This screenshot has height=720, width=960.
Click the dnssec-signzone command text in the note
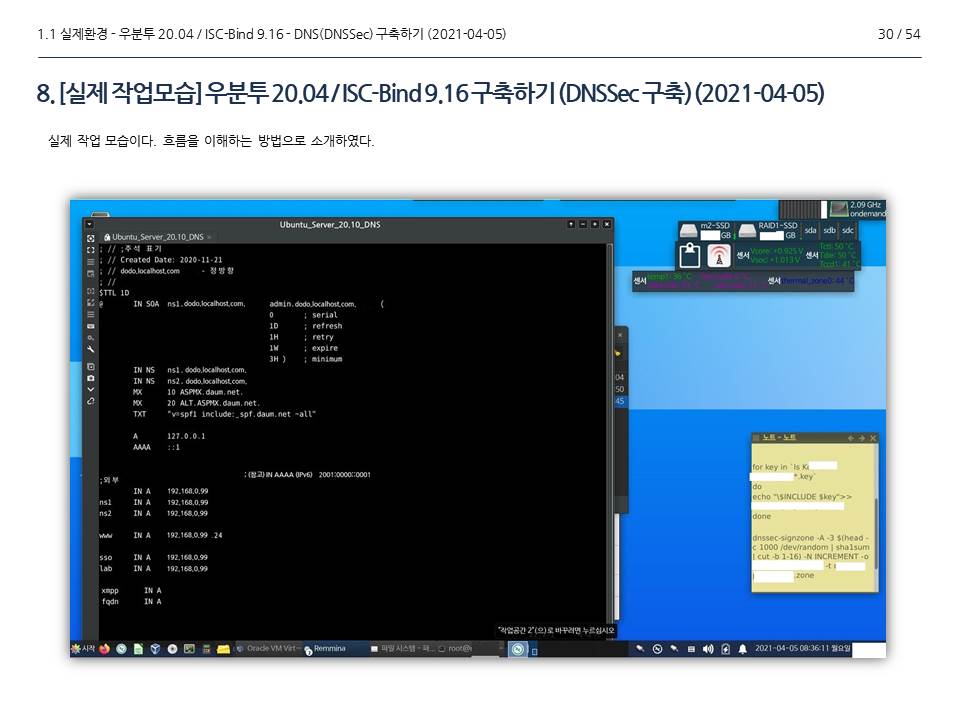click(x=811, y=557)
